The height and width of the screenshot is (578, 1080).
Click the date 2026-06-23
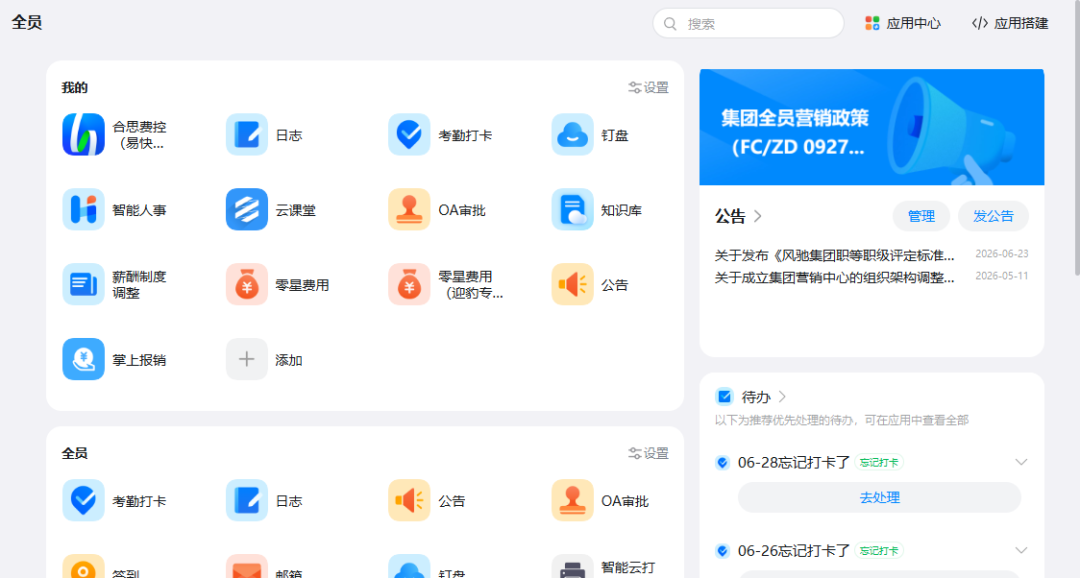pyautogui.click(x=1001, y=254)
